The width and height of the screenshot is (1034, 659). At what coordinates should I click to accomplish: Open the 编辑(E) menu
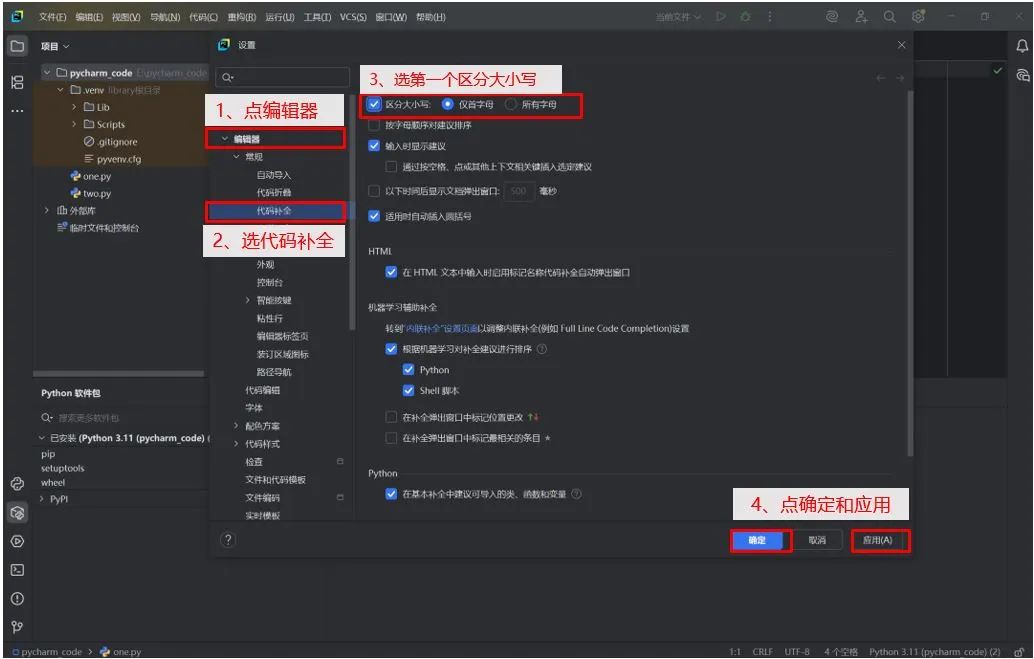(x=89, y=17)
